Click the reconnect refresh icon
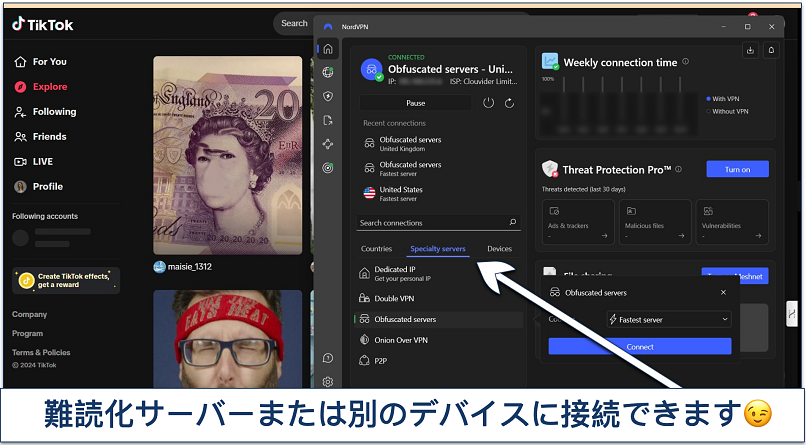 click(x=510, y=103)
